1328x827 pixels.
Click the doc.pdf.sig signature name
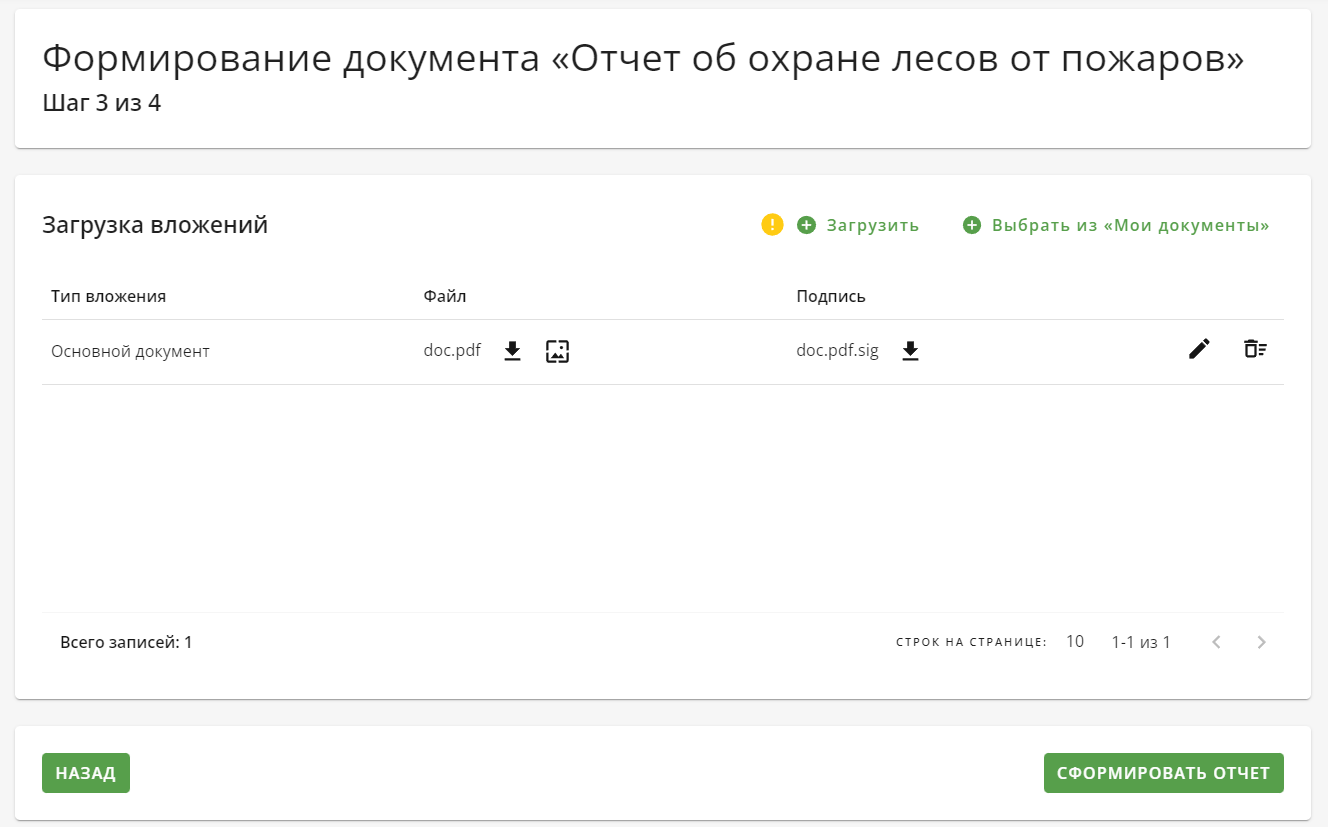point(837,351)
